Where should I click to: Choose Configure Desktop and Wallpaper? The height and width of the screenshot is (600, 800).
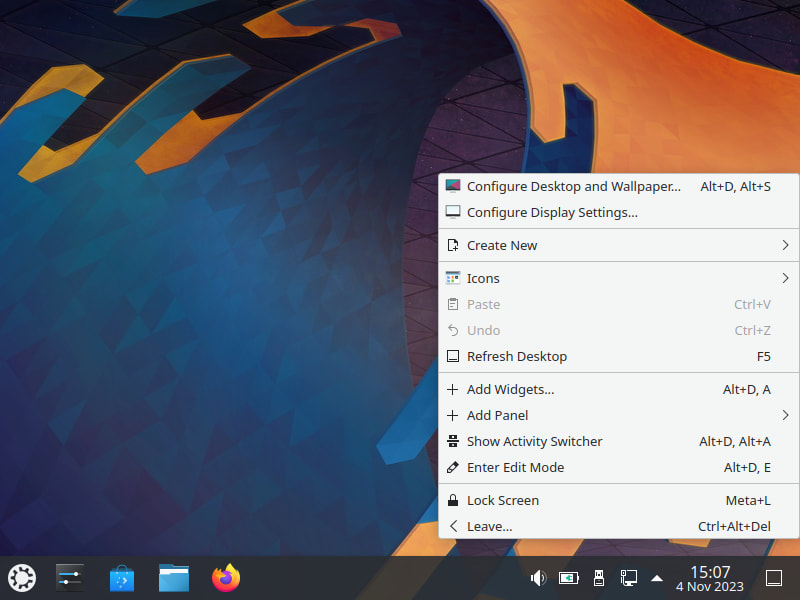619,186
